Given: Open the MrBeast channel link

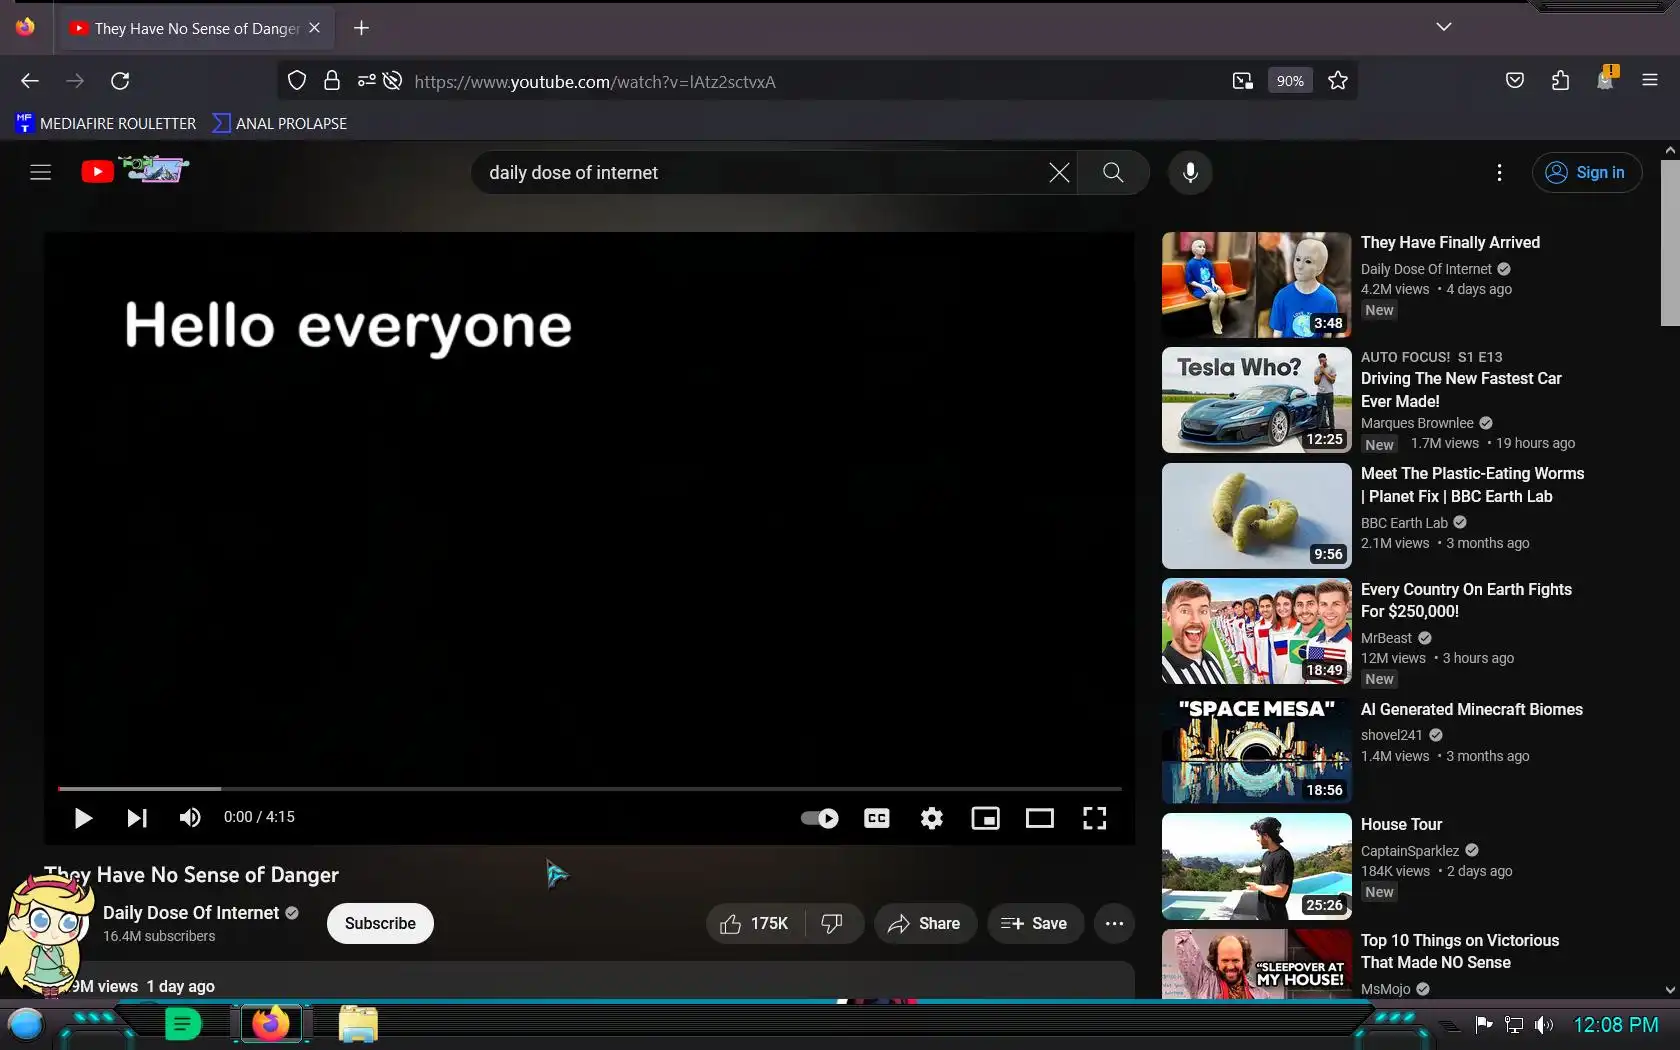Looking at the screenshot, I should coord(1386,638).
